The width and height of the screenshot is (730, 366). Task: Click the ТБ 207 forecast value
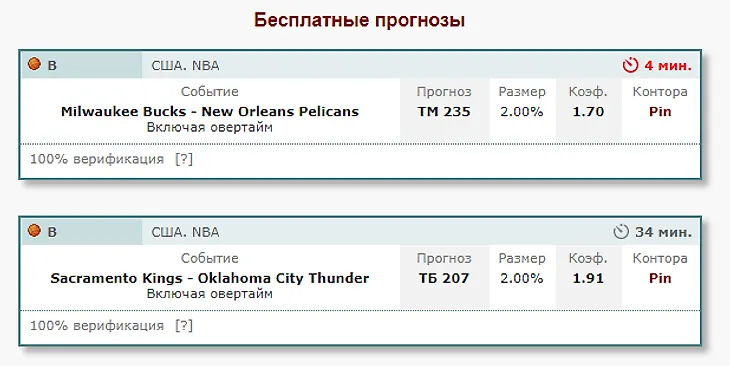(444, 278)
